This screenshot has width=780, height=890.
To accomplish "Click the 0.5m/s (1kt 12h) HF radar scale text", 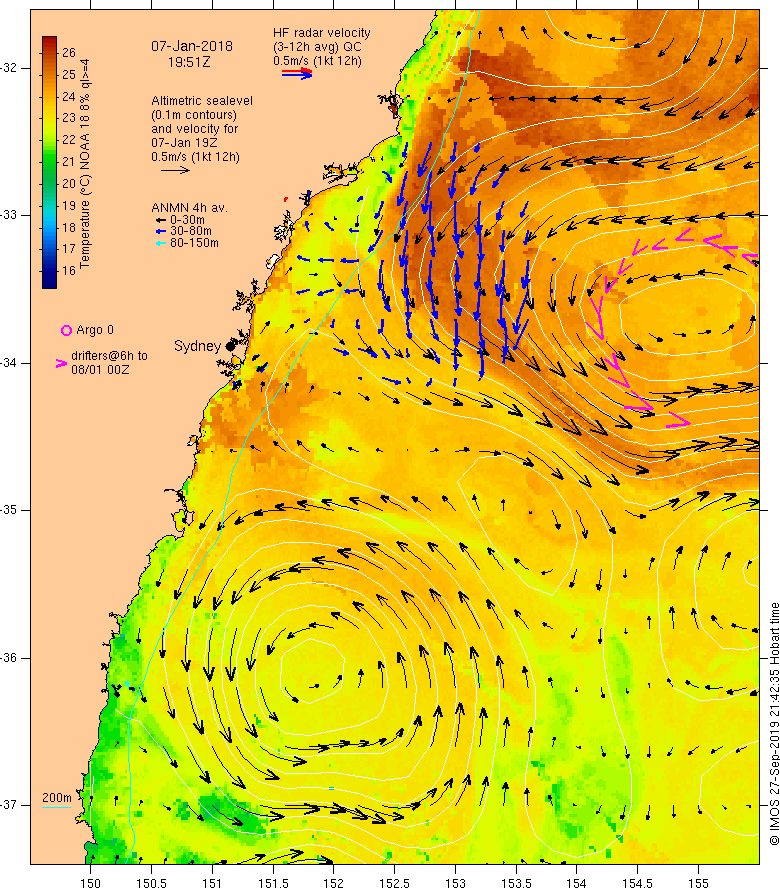I will pos(317,61).
